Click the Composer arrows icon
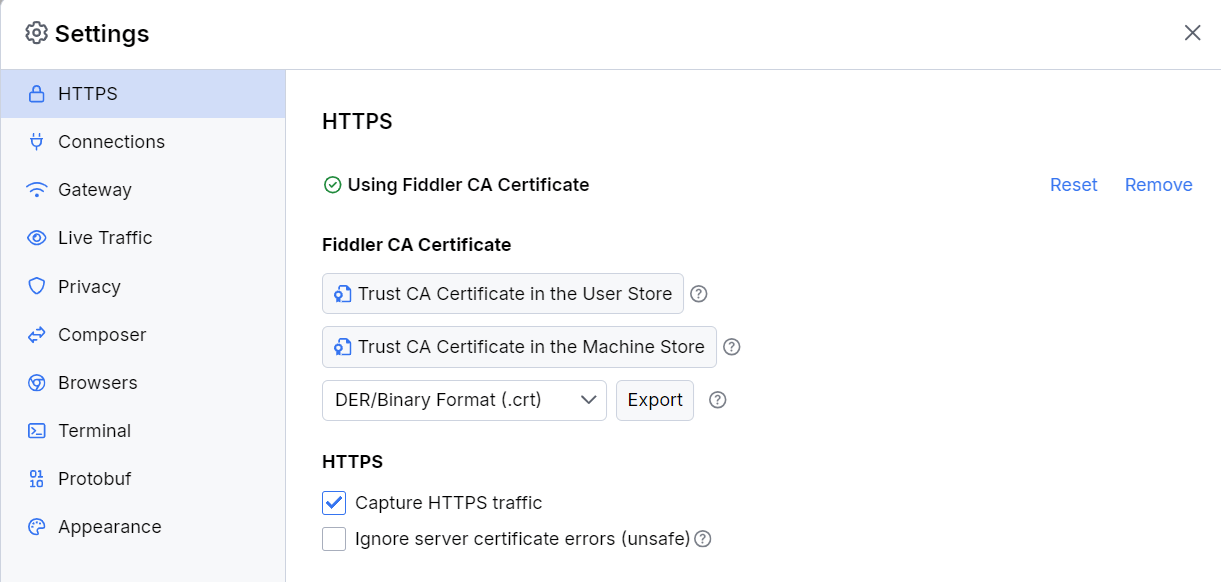The height and width of the screenshot is (582, 1221). pyautogui.click(x=37, y=334)
